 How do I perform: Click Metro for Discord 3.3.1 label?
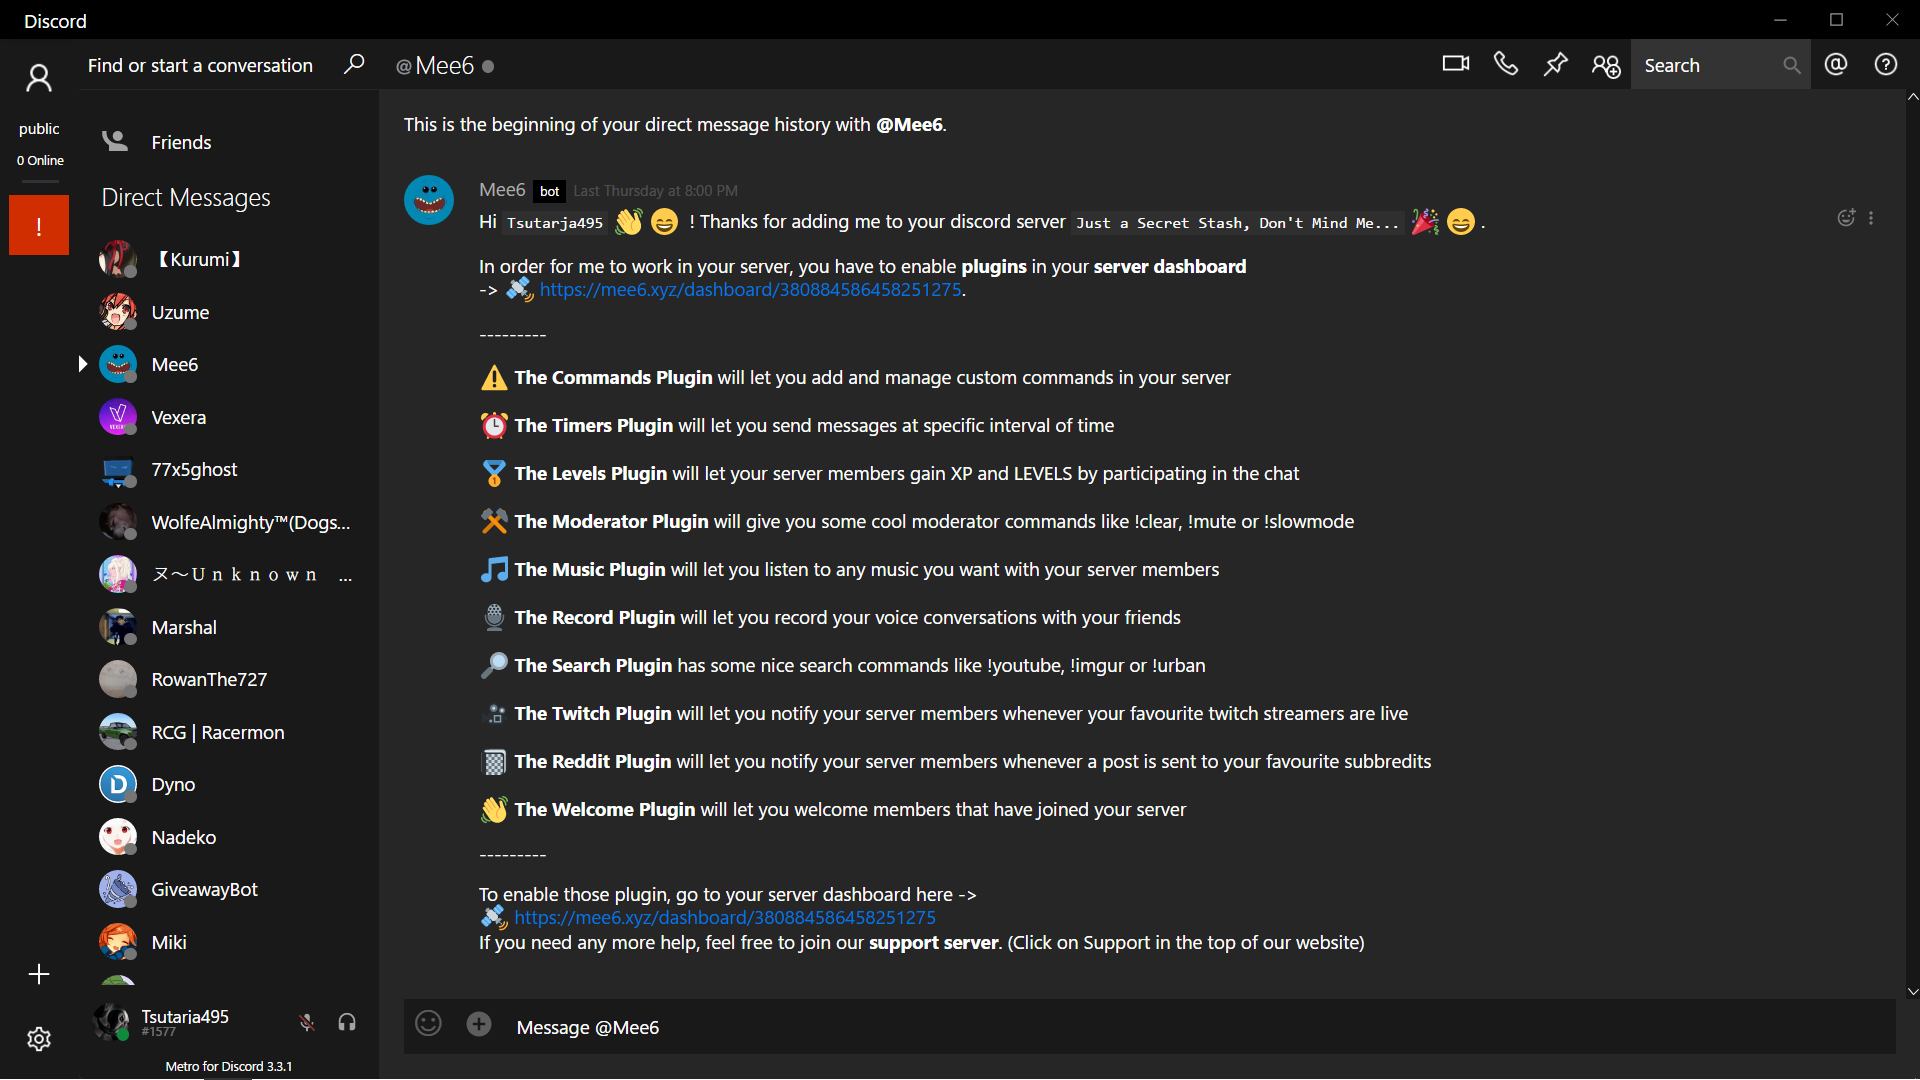[x=229, y=1066]
